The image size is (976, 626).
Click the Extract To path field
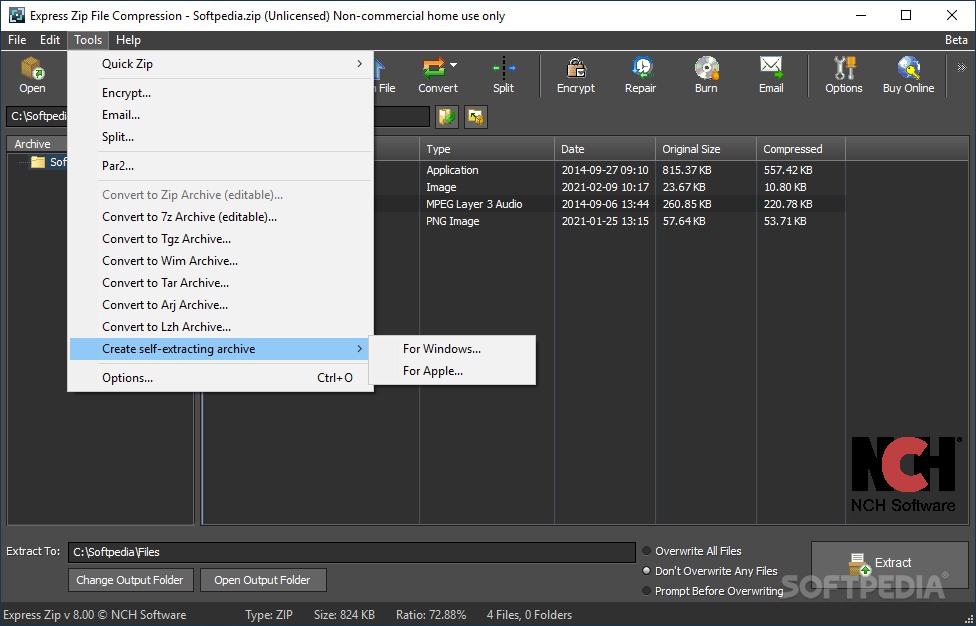coord(352,552)
